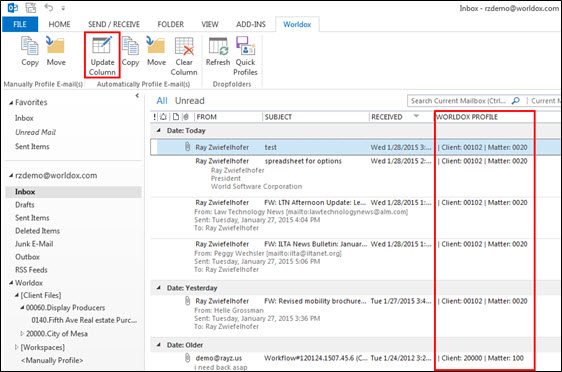The width and height of the screenshot is (562, 372).
Task: Switch to the FOLDER tab
Action: coord(171,24)
